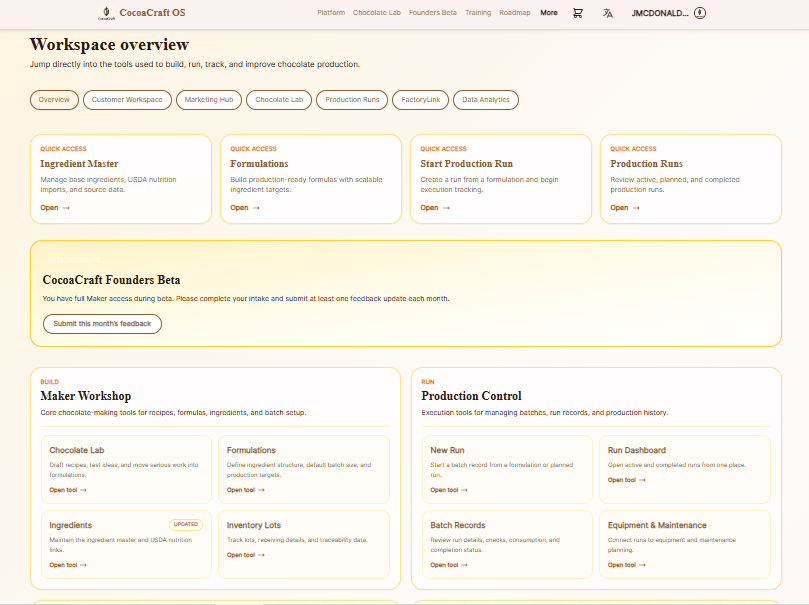Open tool under Chocolate Lab card
809x605 pixels.
pyautogui.click(x=68, y=490)
